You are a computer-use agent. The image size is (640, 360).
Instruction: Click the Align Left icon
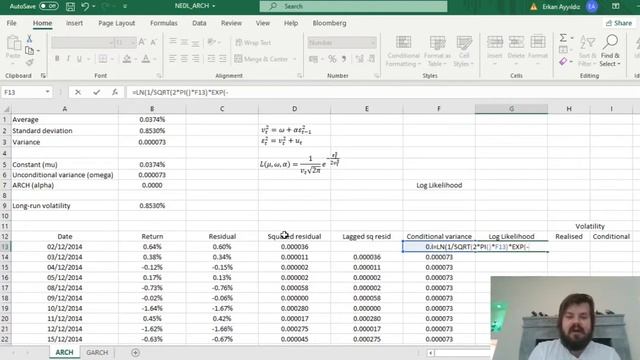tap(173, 59)
